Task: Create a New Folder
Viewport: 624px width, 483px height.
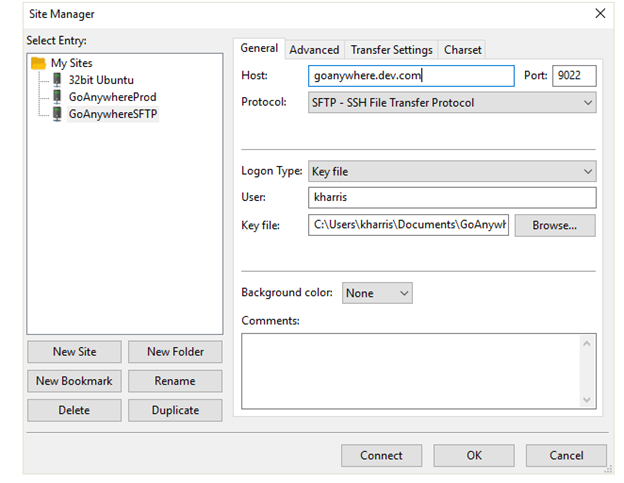Action: tap(175, 352)
